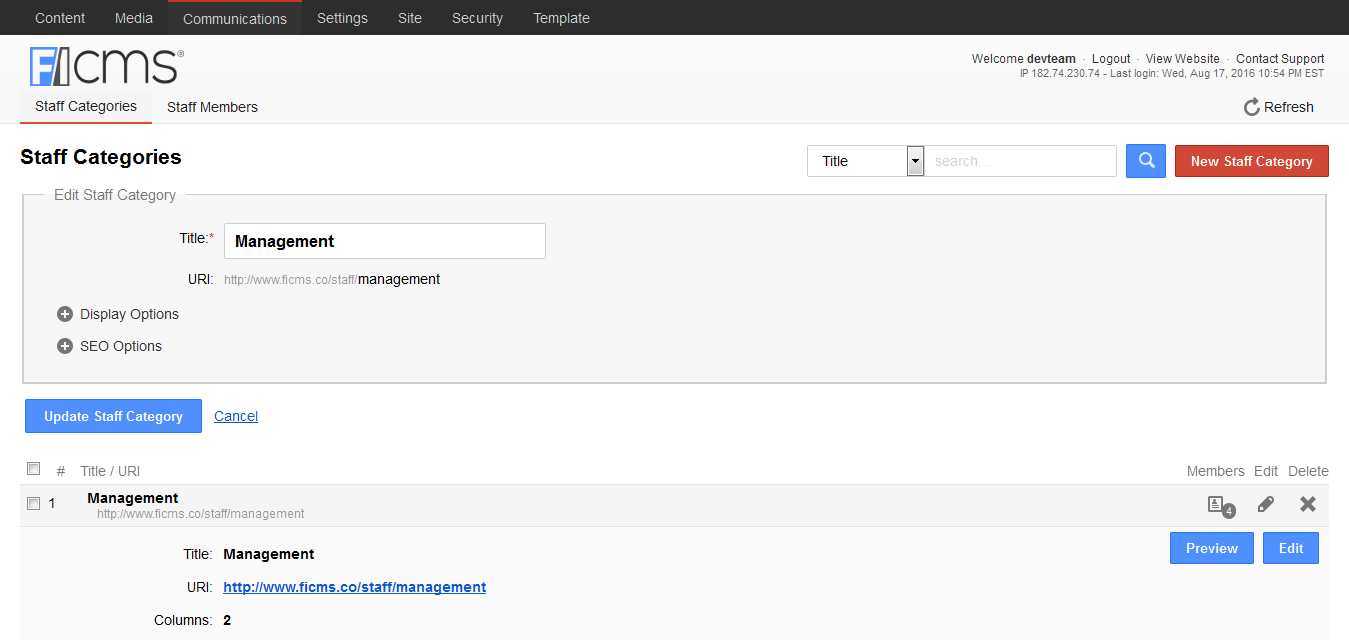Click the FICMS logo
Screen dimensions: 1349x640
pyautogui.click(x=106, y=66)
